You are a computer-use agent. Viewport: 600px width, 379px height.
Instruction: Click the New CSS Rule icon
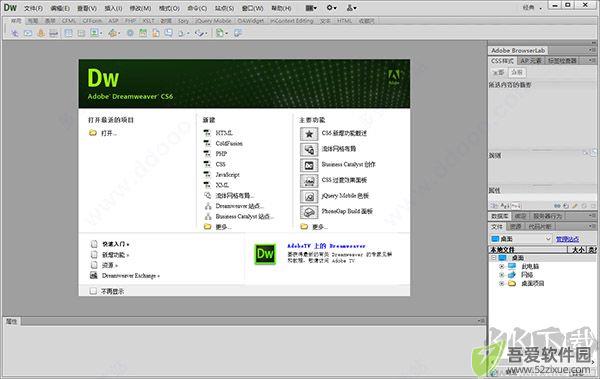click(566, 206)
